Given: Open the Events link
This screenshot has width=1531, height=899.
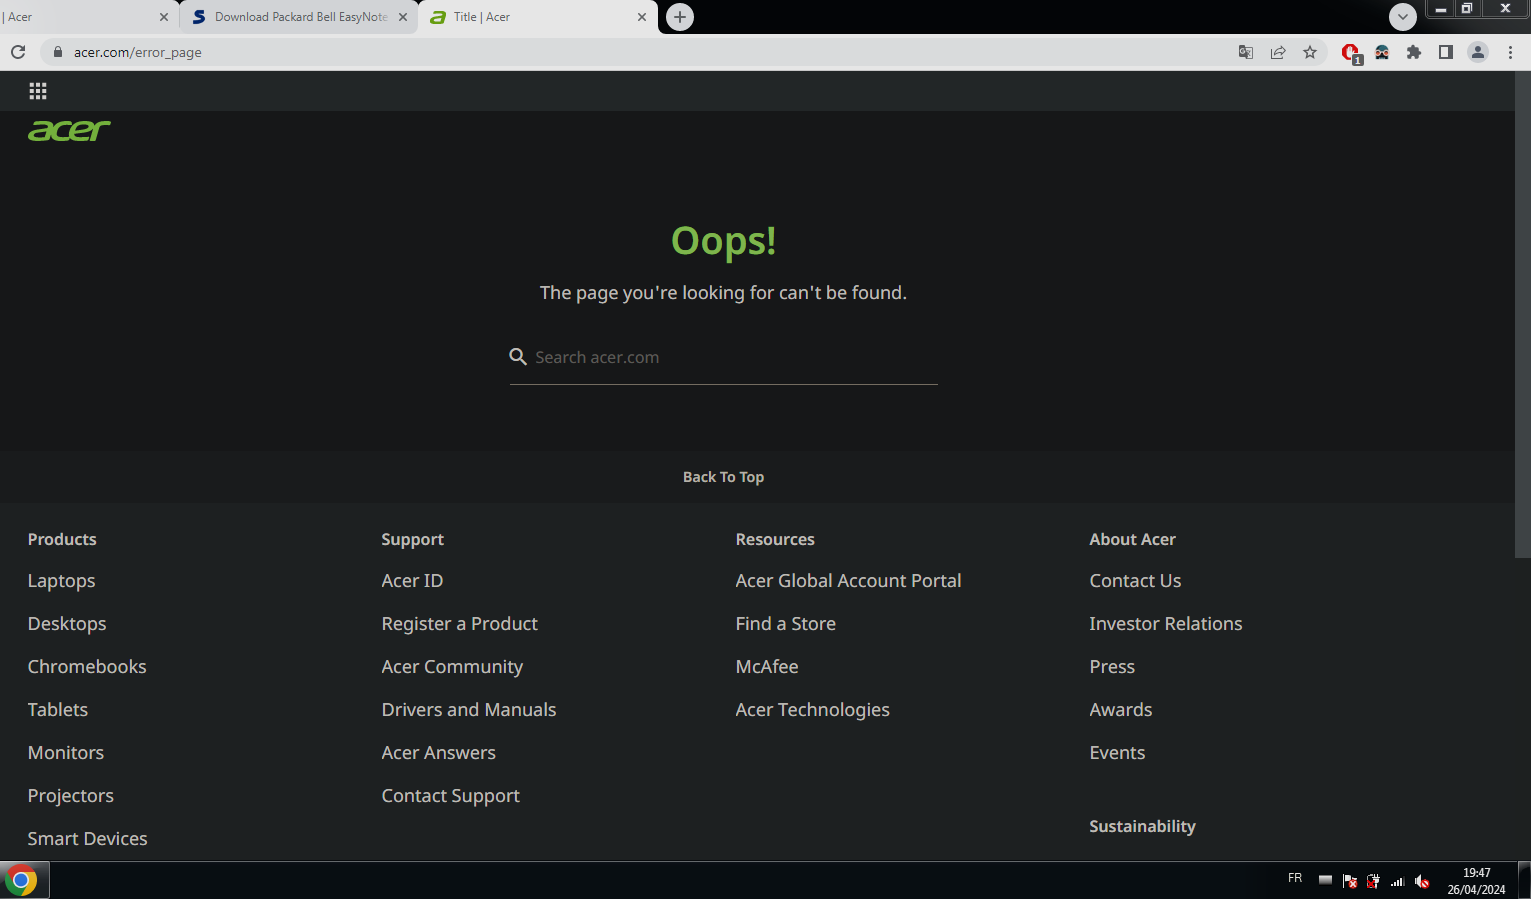Looking at the screenshot, I should tap(1117, 753).
